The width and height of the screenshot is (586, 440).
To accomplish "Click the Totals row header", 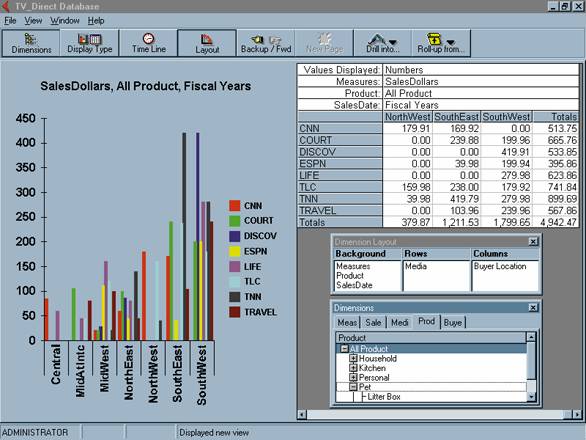I will coord(340,222).
